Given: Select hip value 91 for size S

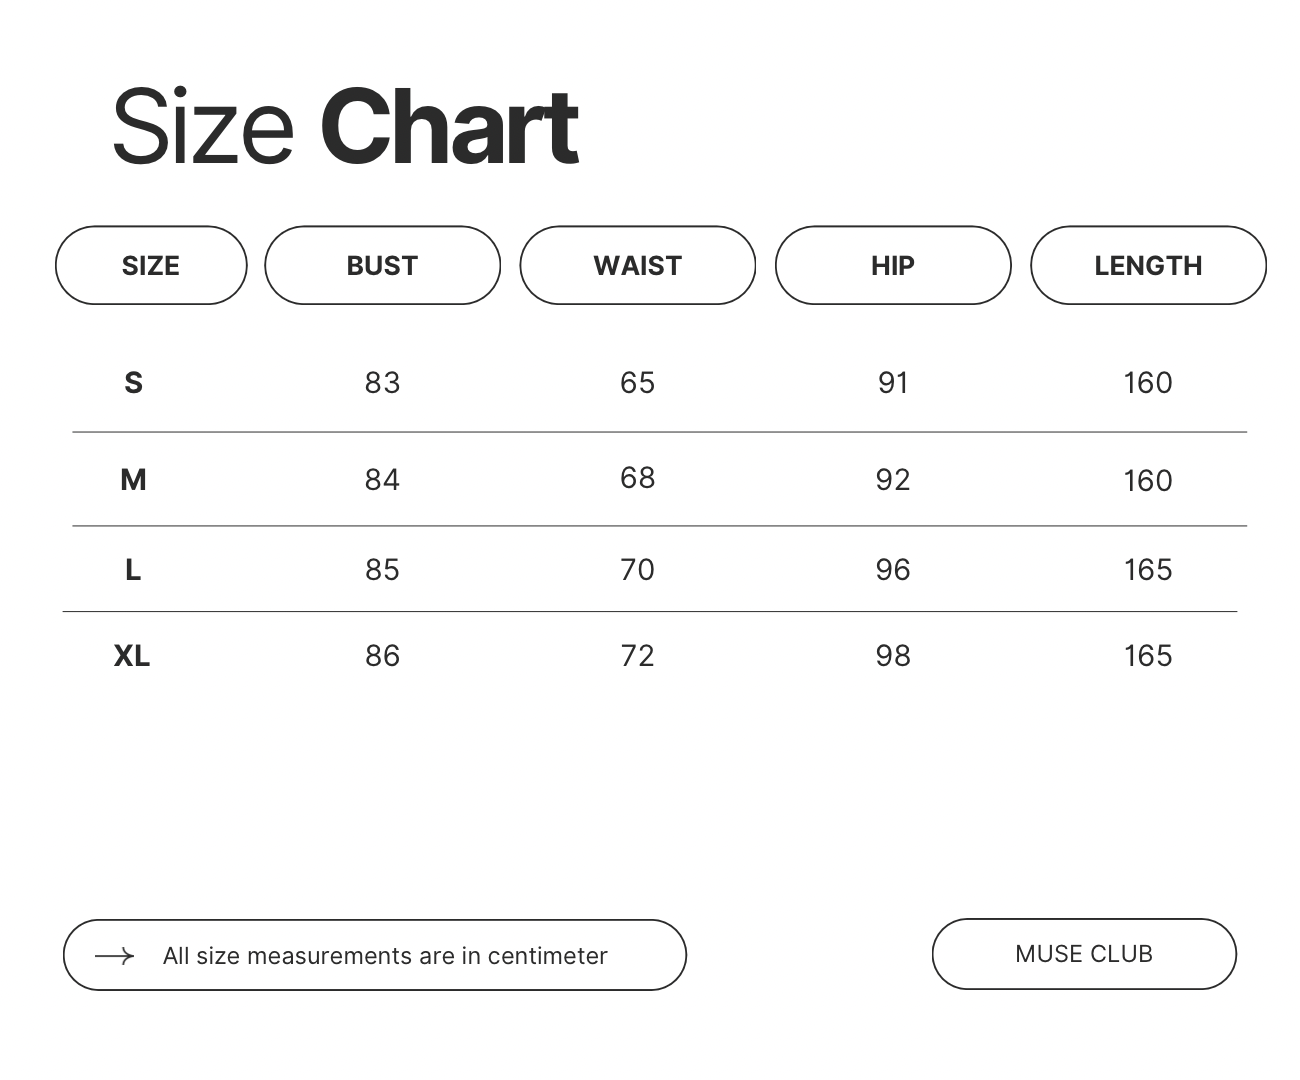Looking at the screenshot, I should point(893,383).
